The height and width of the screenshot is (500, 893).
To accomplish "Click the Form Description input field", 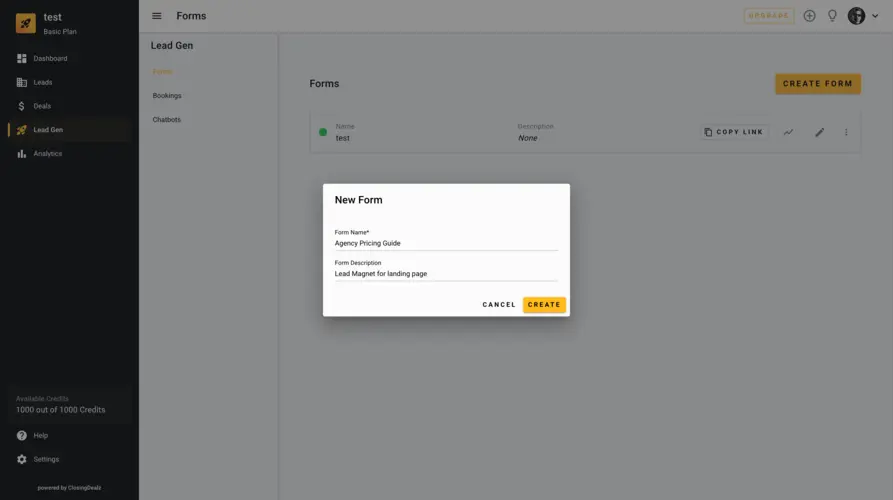I will point(446,274).
